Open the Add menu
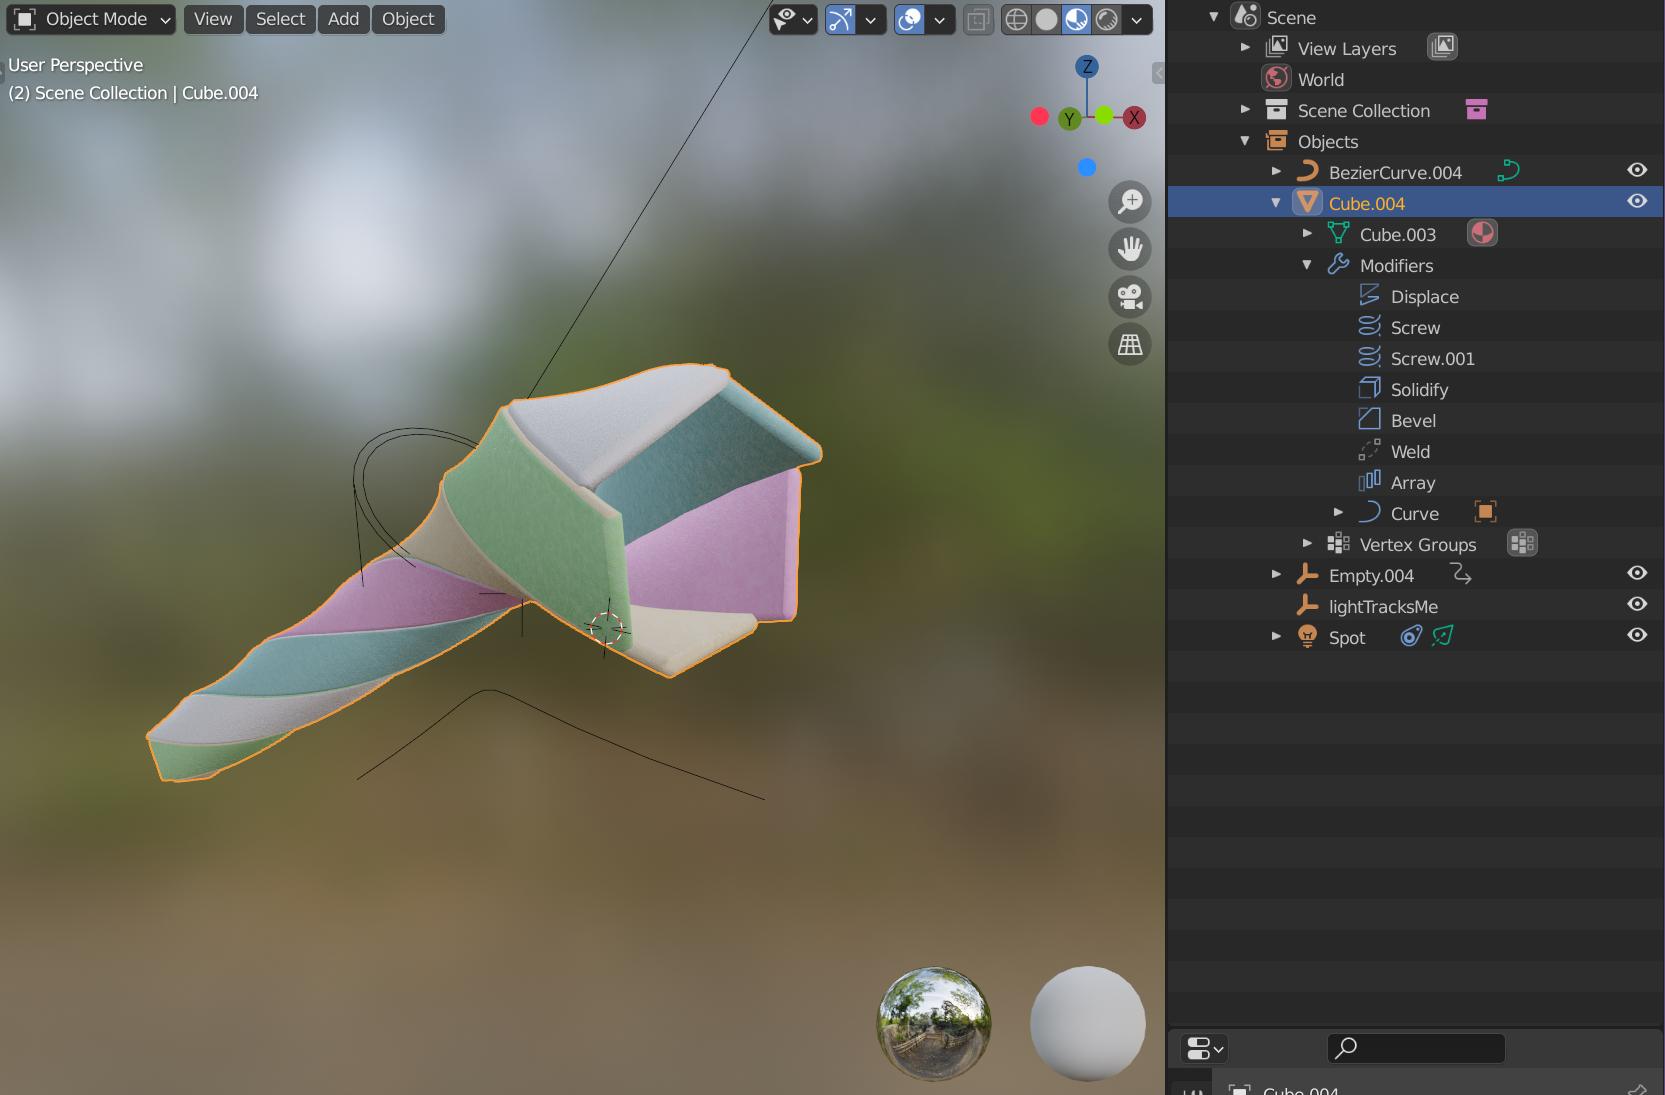Screen dimensions: 1665x1095 pos(343,19)
